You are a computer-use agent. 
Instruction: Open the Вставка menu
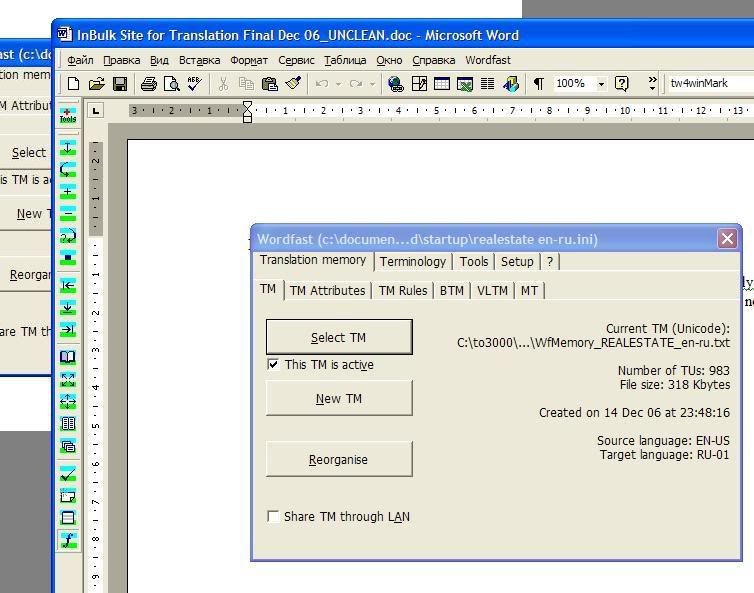point(200,60)
